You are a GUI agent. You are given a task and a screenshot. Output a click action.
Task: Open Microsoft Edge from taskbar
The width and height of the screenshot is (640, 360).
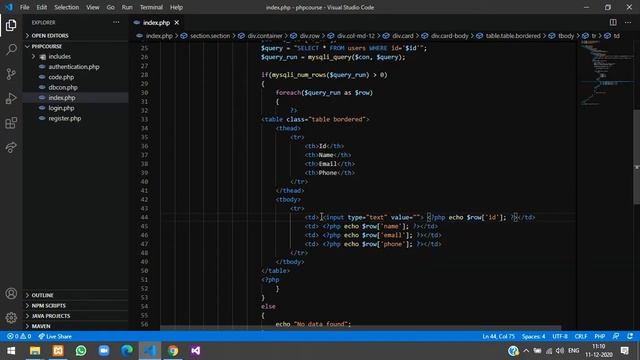[x=127, y=351]
